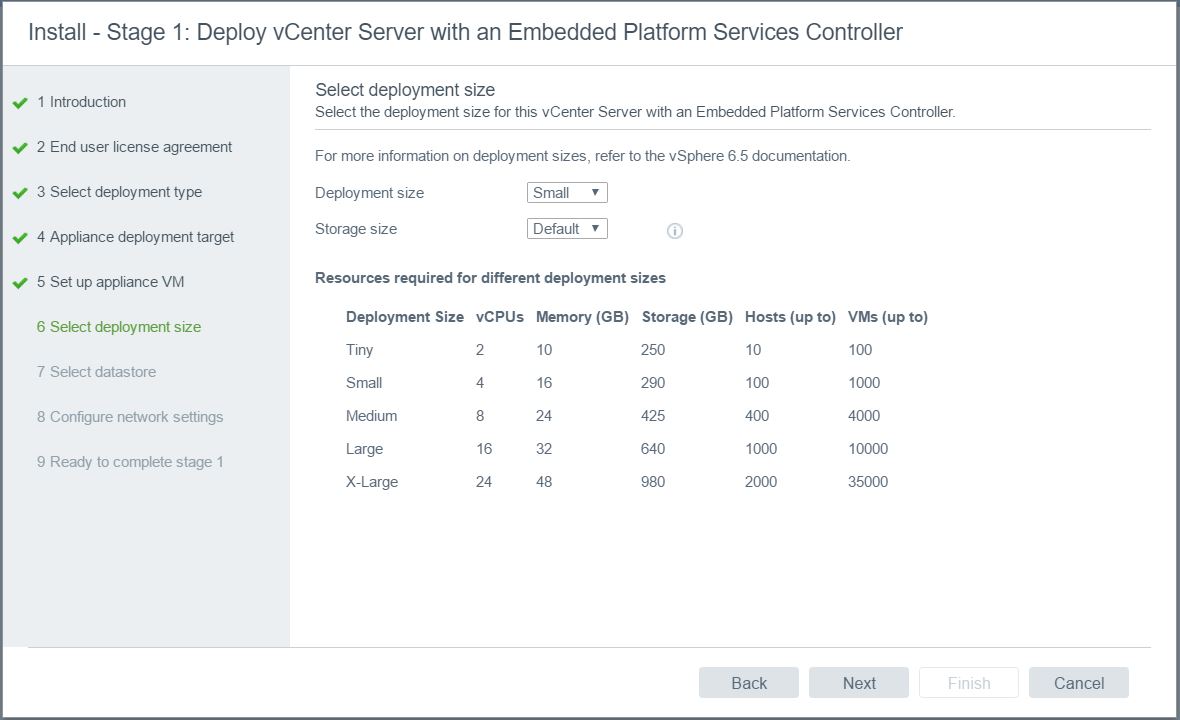Click the checkmark beside Select deployment type
The width and height of the screenshot is (1180, 720).
click(x=20, y=193)
